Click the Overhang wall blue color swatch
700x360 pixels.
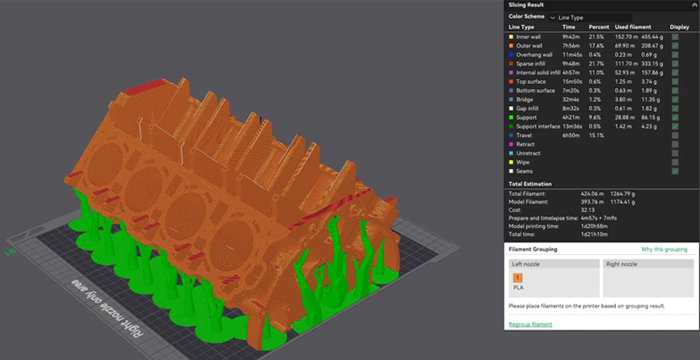(511, 55)
